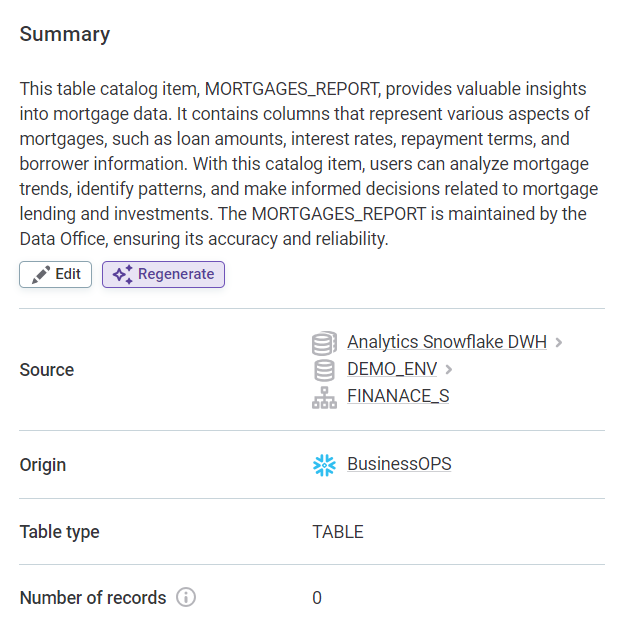629x644 pixels.
Task: Click the Summary section heading
Action: pyautogui.click(x=65, y=34)
